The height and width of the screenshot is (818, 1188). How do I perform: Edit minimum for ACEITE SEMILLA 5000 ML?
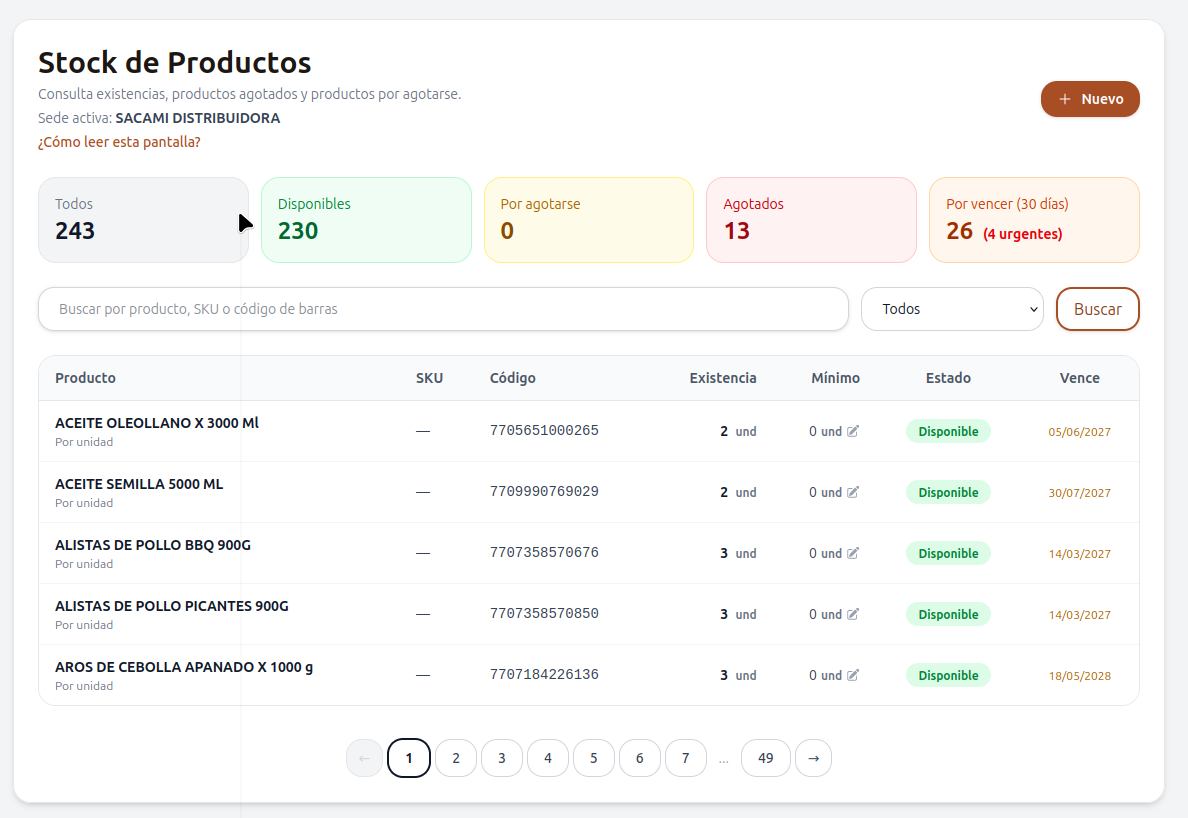[x=853, y=492]
